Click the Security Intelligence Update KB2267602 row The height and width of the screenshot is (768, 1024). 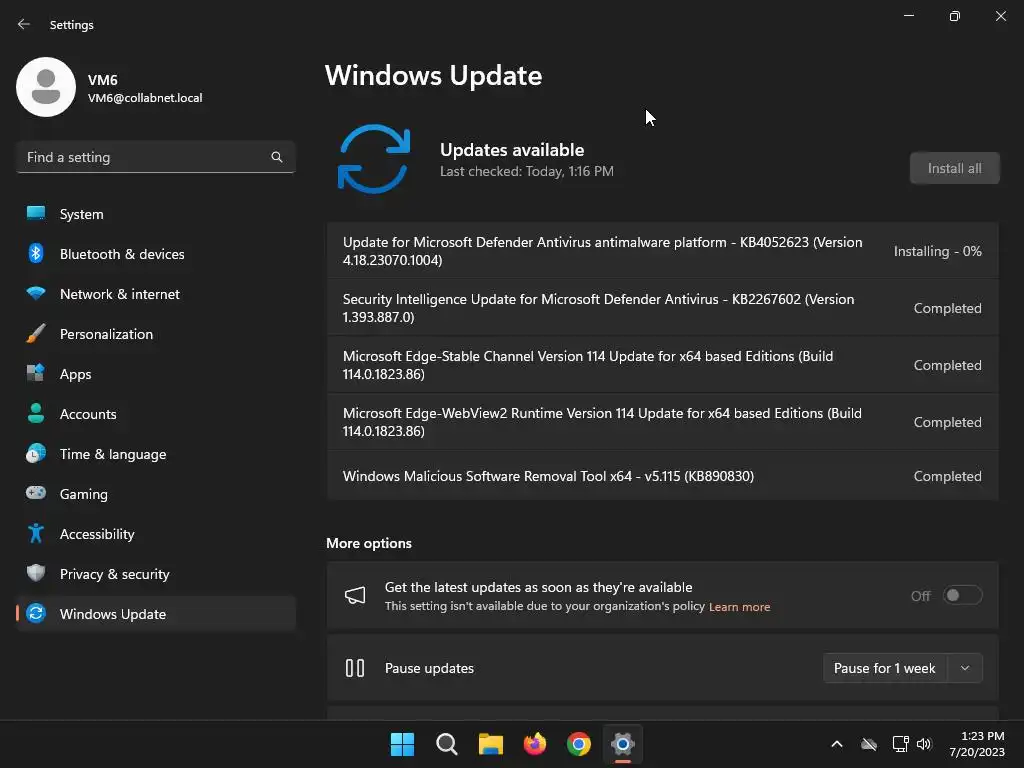662,308
